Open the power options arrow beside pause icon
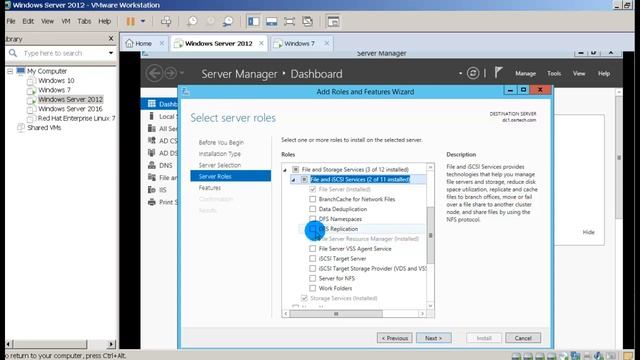 click(x=143, y=21)
